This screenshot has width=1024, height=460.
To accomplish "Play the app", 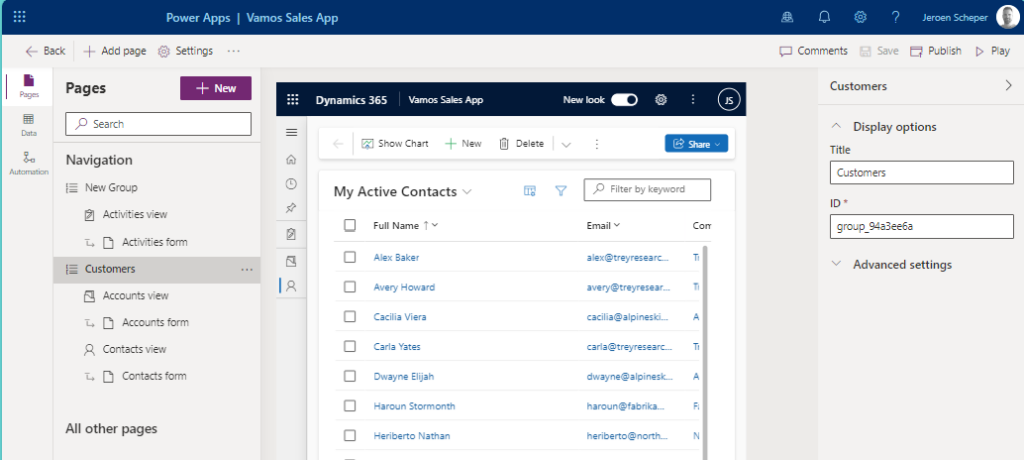I will coord(993,51).
